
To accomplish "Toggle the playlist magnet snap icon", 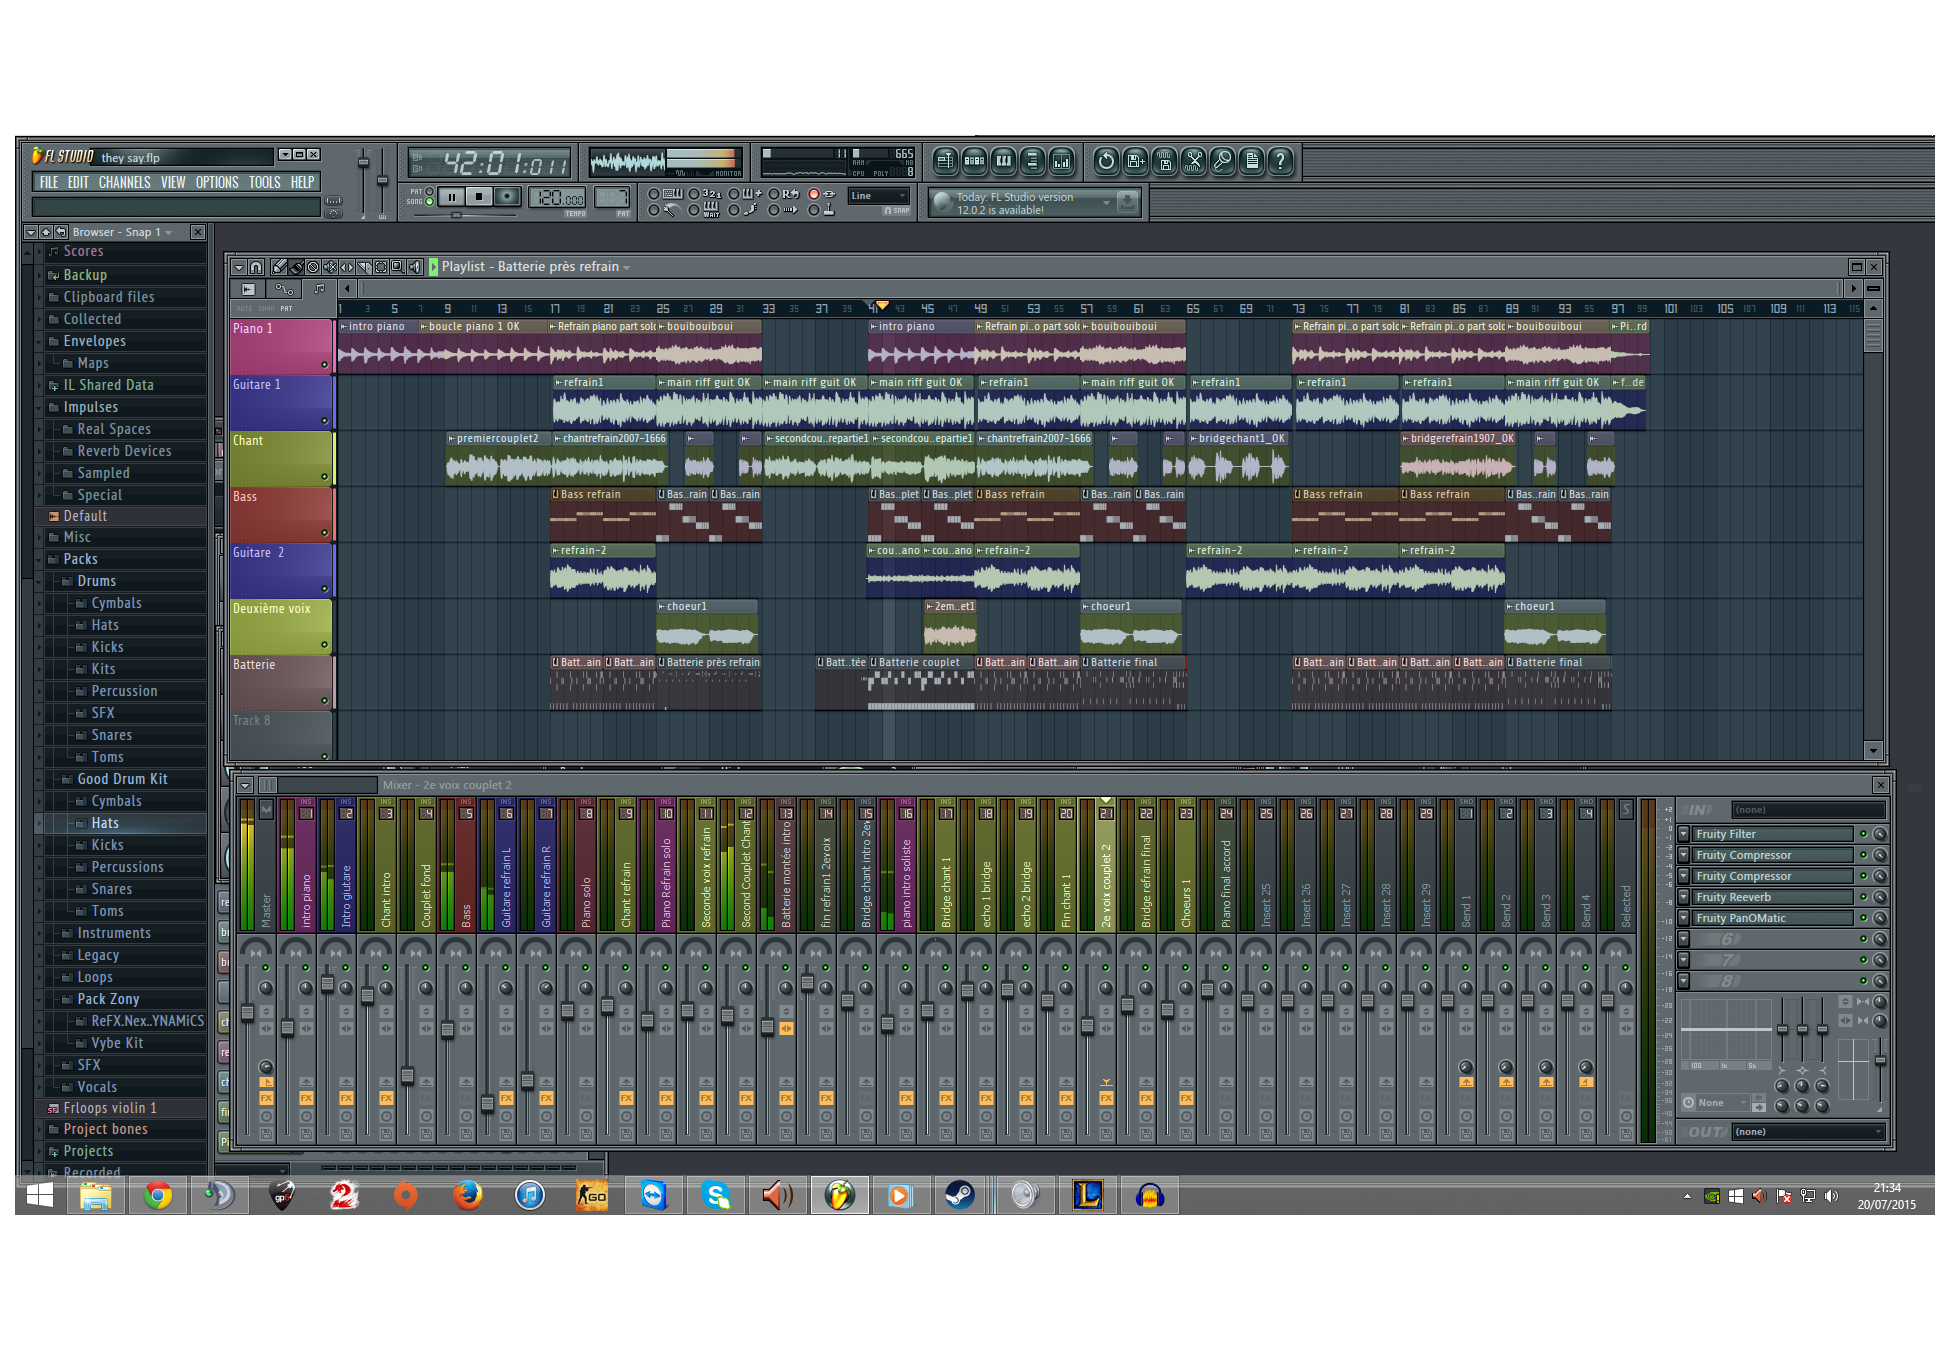I will coord(256,267).
